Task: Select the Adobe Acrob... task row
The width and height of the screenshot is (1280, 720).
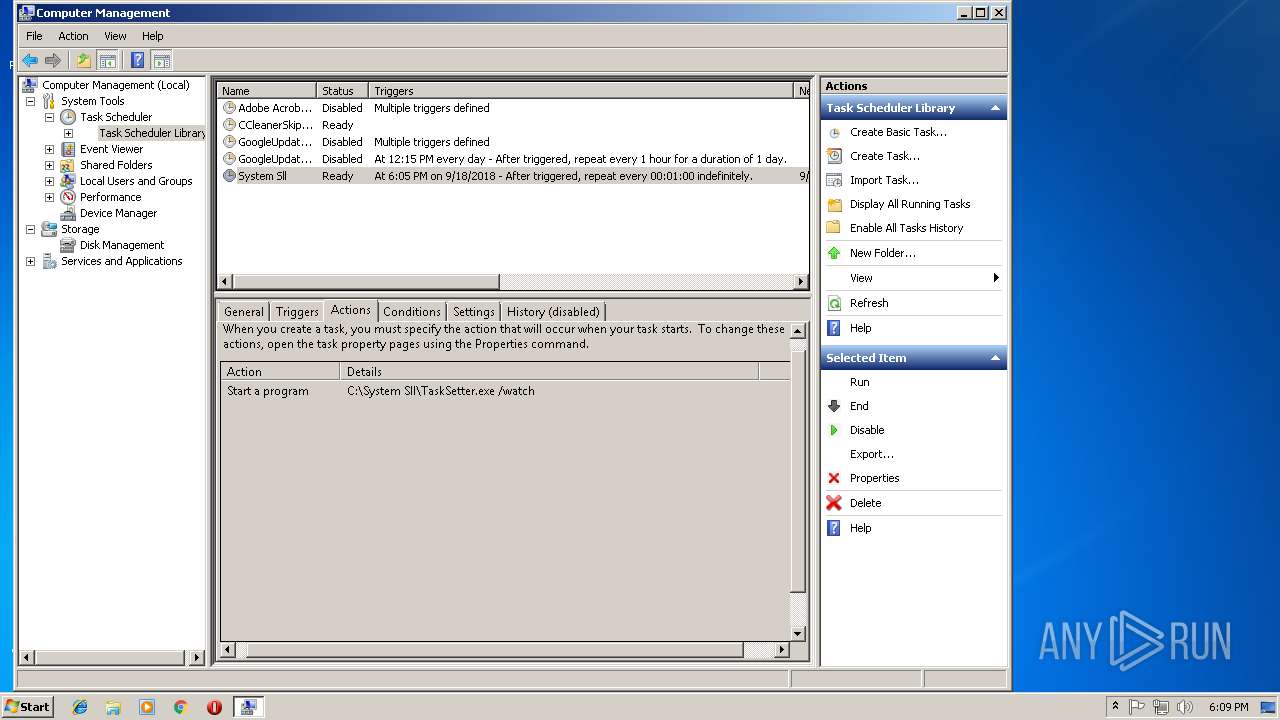Action: coord(513,108)
